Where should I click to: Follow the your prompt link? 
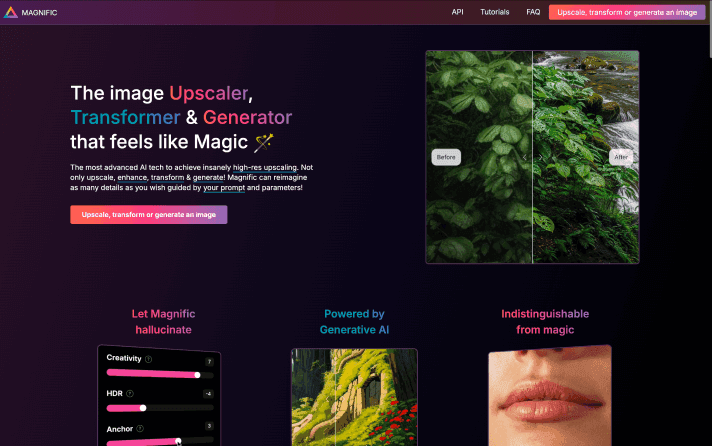point(224,188)
